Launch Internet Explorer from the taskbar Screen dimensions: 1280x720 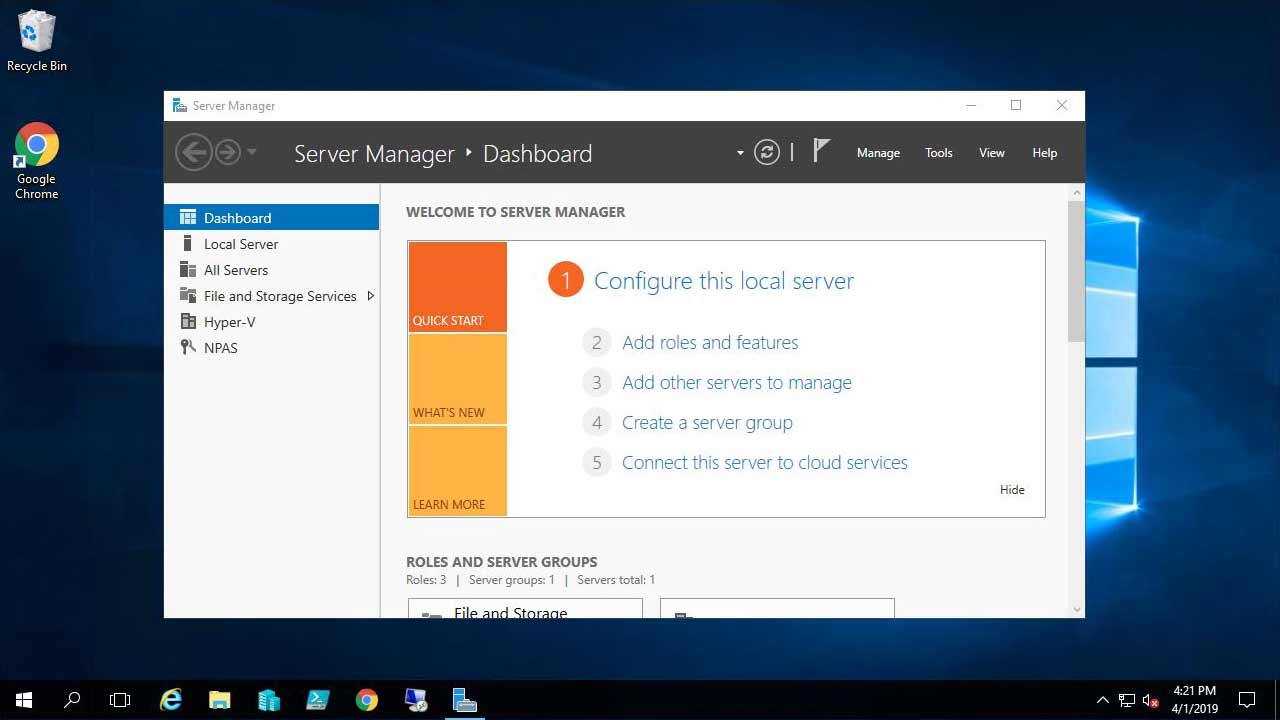click(171, 700)
